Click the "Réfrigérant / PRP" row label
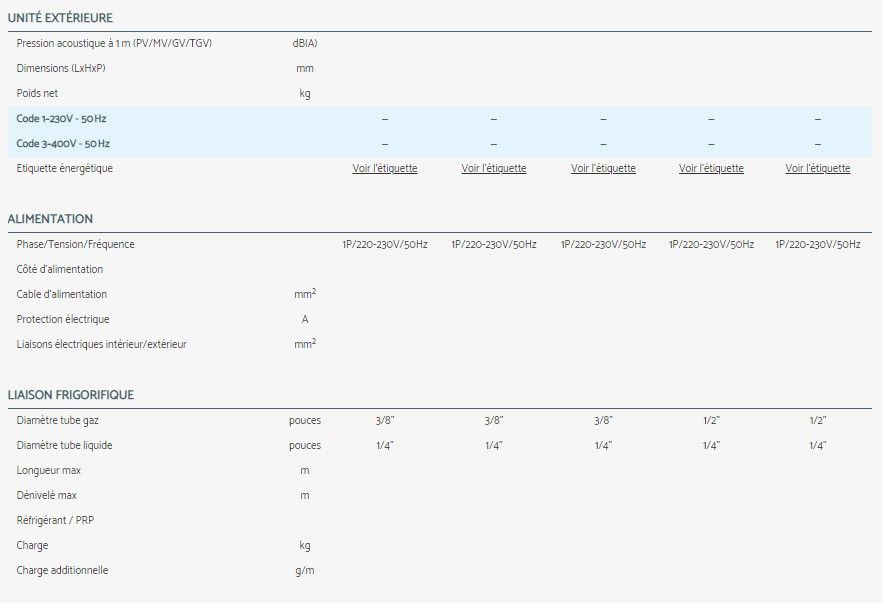The image size is (882, 603). click(55, 521)
